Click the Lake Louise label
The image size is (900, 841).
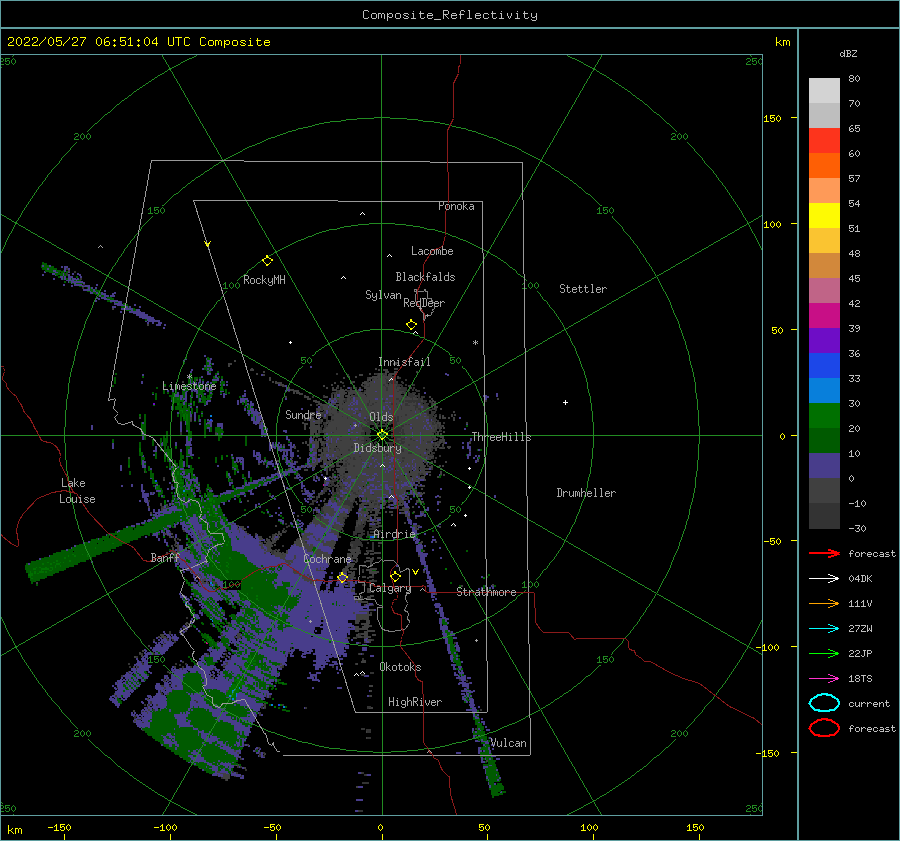[x=77, y=491]
